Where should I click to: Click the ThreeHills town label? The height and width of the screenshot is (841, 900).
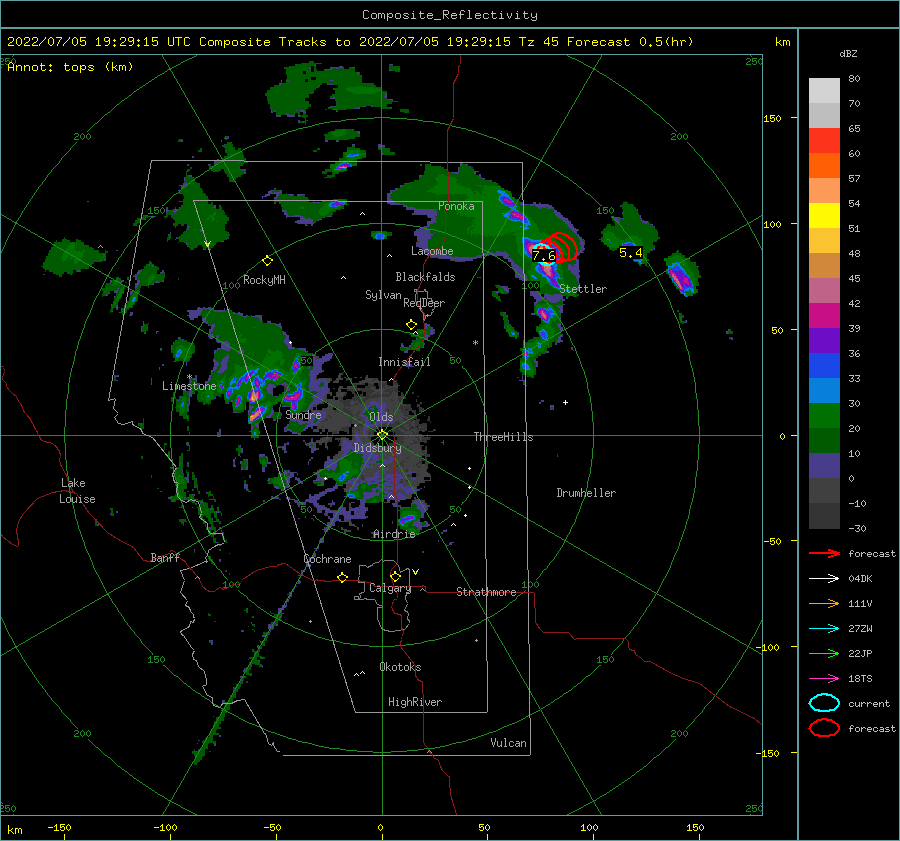[x=503, y=437]
